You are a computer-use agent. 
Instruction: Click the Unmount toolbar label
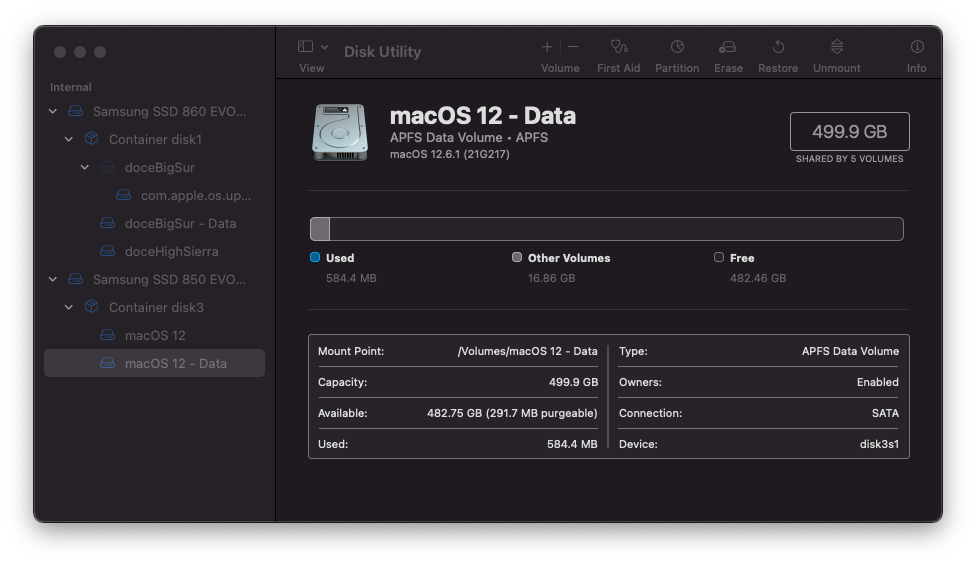click(x=837, y=68)
